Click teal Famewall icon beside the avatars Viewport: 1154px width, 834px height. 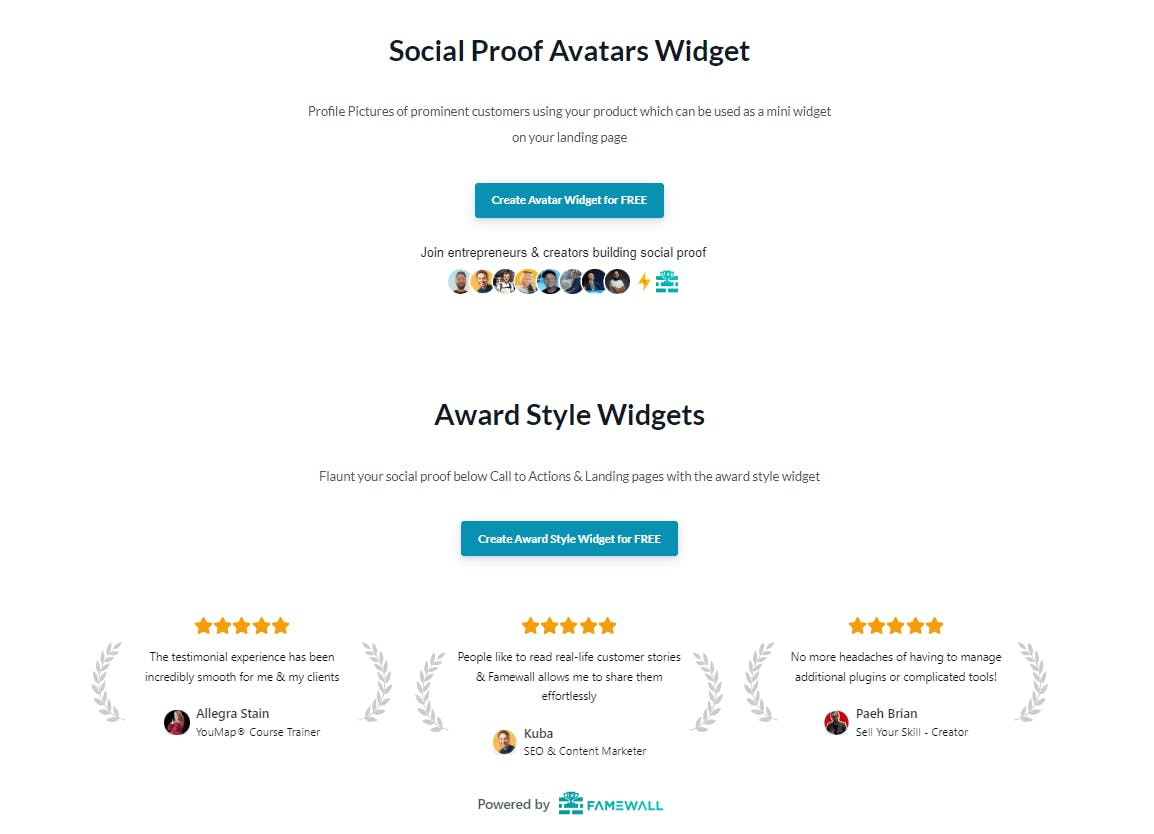tap(667, 282)
